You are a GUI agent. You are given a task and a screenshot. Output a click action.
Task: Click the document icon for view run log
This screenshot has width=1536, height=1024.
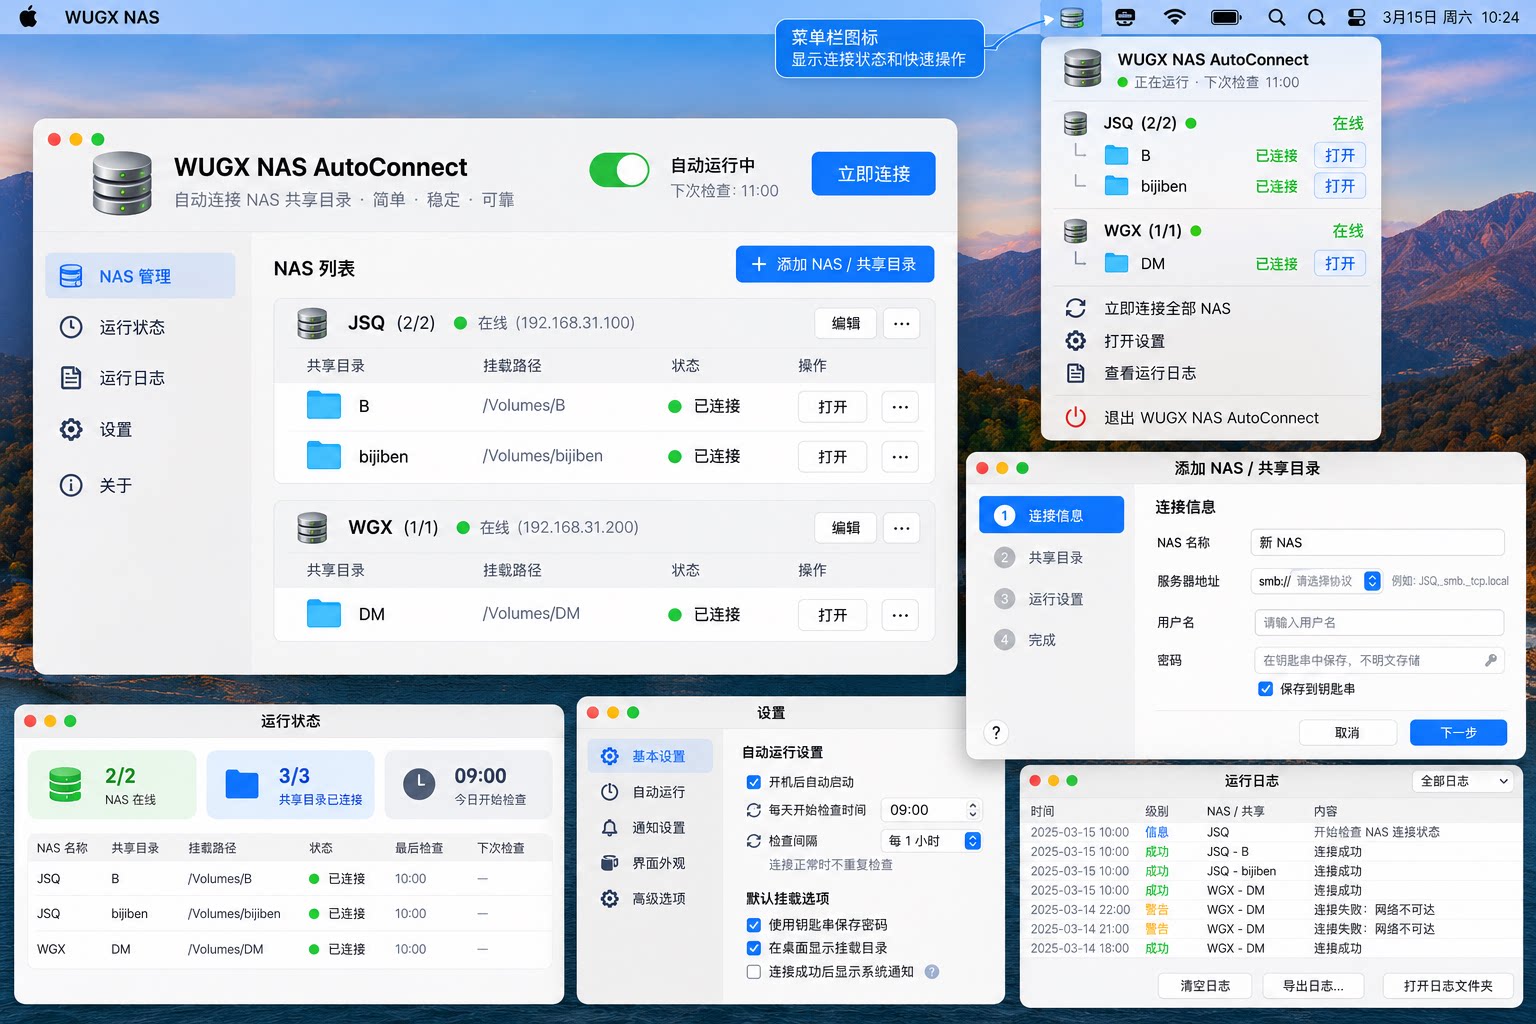coord(1076,373)
